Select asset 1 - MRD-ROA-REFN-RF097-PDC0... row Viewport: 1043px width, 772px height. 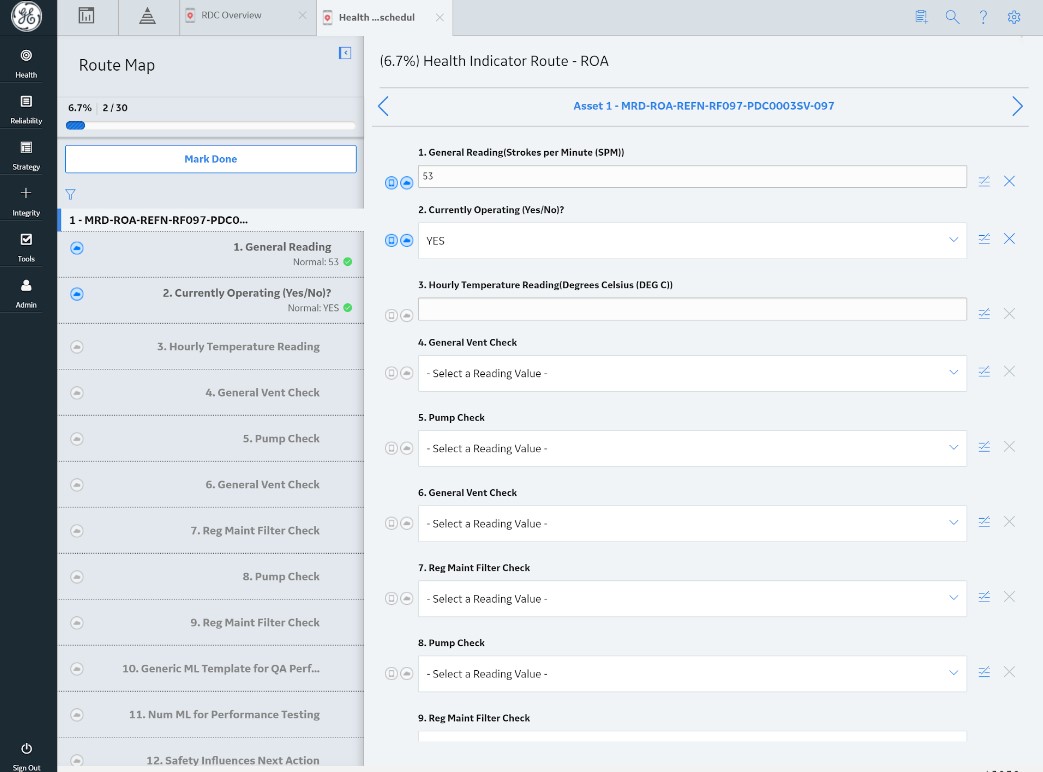tap(212, 220)
